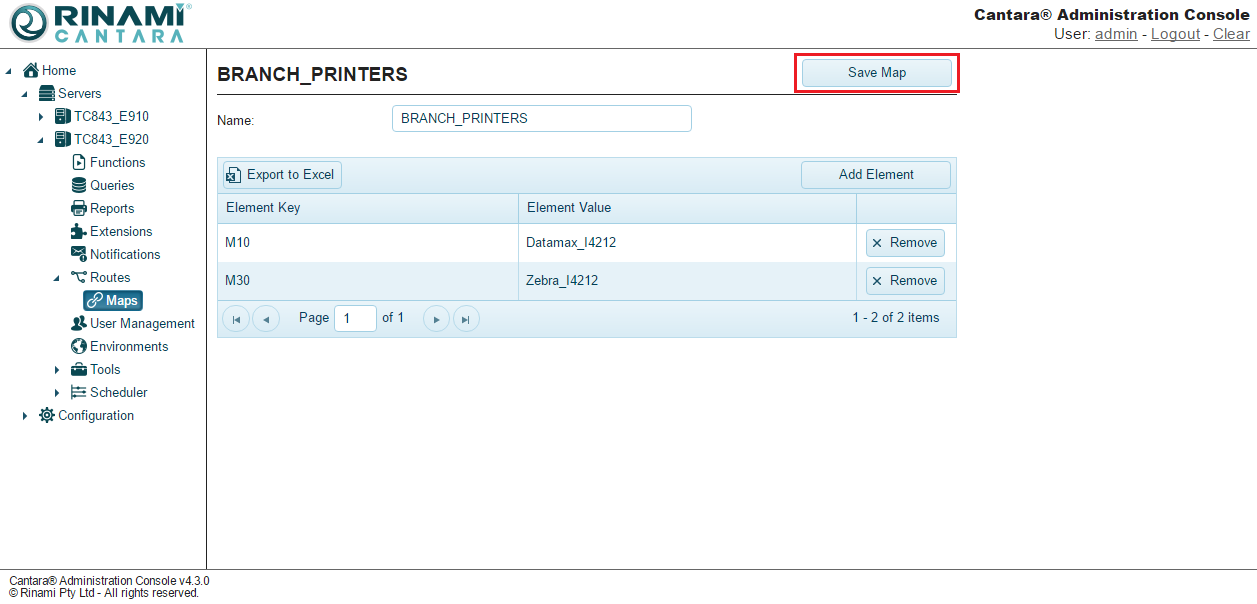
Task: Remove the M10 Datamax_I4212 element
Action: coord(904,243)
